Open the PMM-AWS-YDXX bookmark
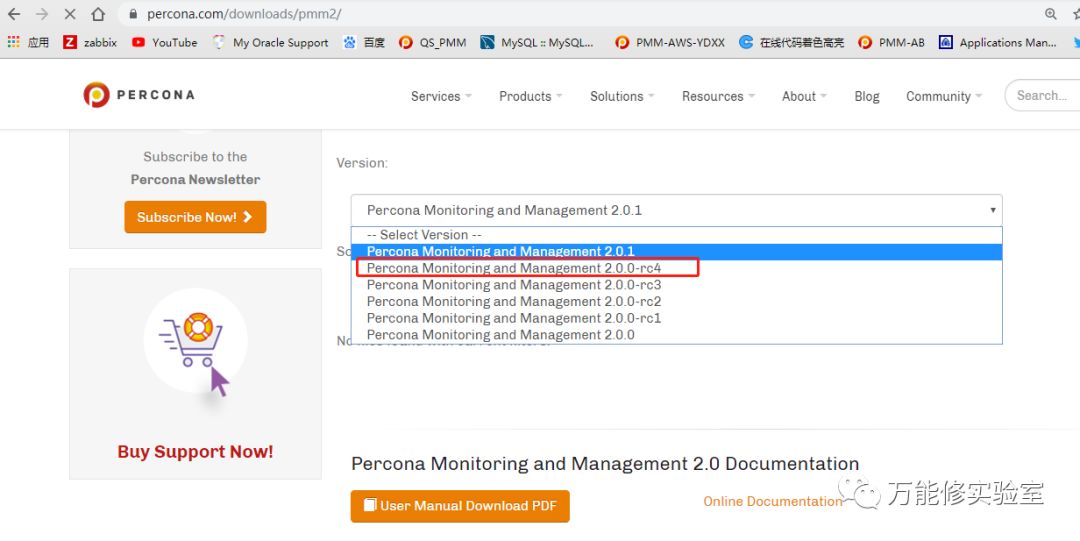The width and height of the screenshot is (1080, 541). click(669, 42)
